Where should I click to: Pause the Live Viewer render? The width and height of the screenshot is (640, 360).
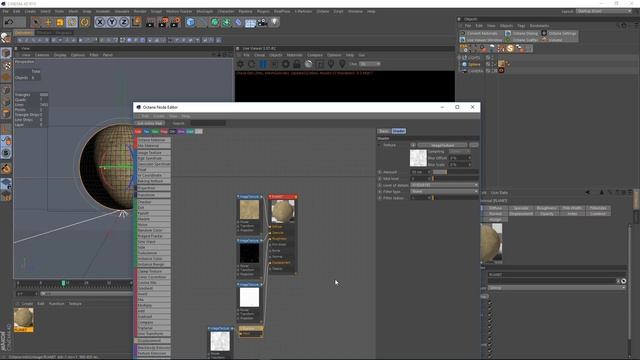[x=263, y=64]
